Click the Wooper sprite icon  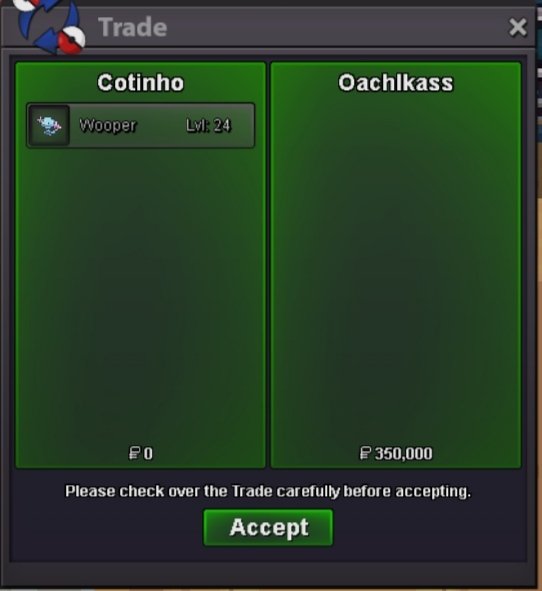pyautogui.click(x=49, y=126)
